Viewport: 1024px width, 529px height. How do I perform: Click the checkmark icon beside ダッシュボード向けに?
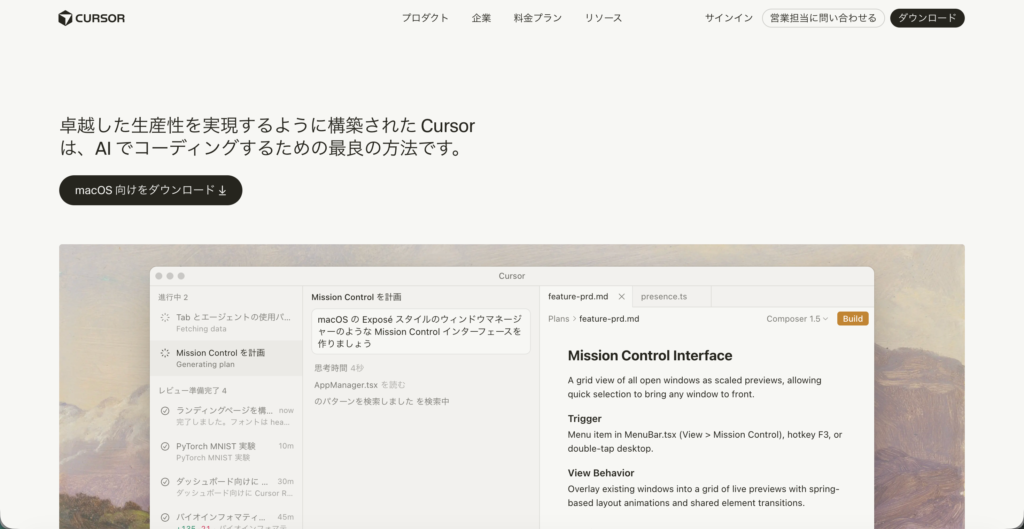tap(165, 481)
